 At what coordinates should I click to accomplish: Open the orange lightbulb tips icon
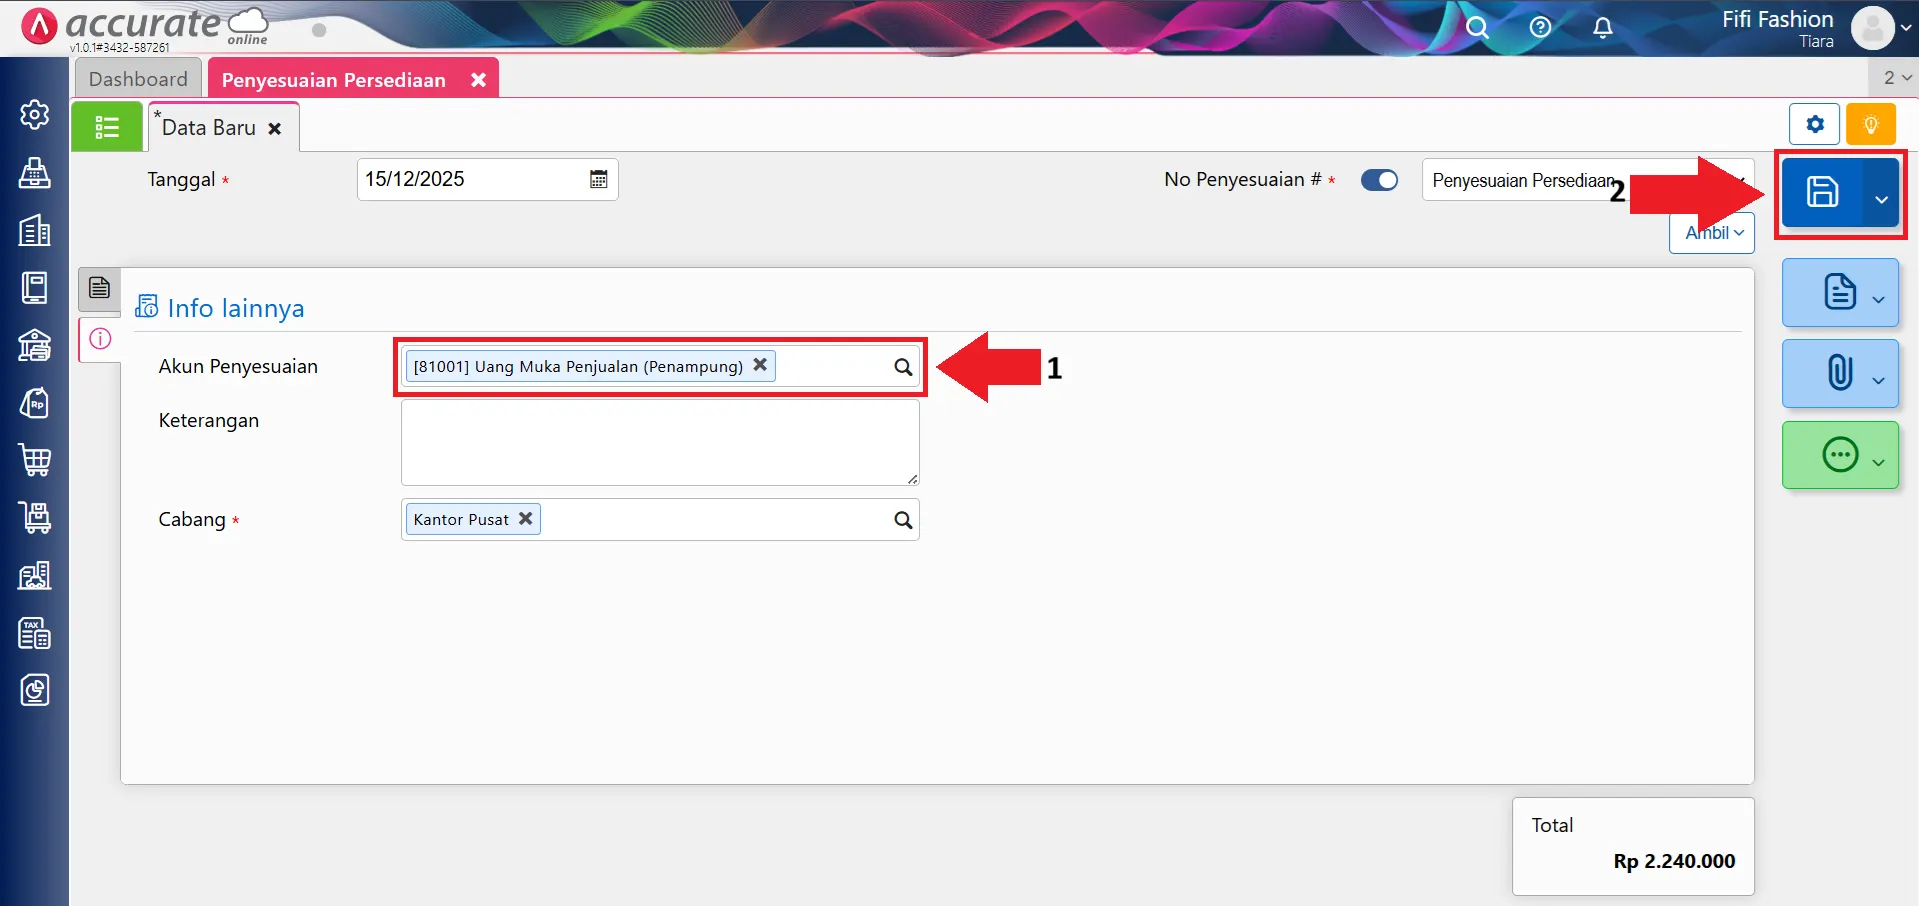(x=1870, y=125)
